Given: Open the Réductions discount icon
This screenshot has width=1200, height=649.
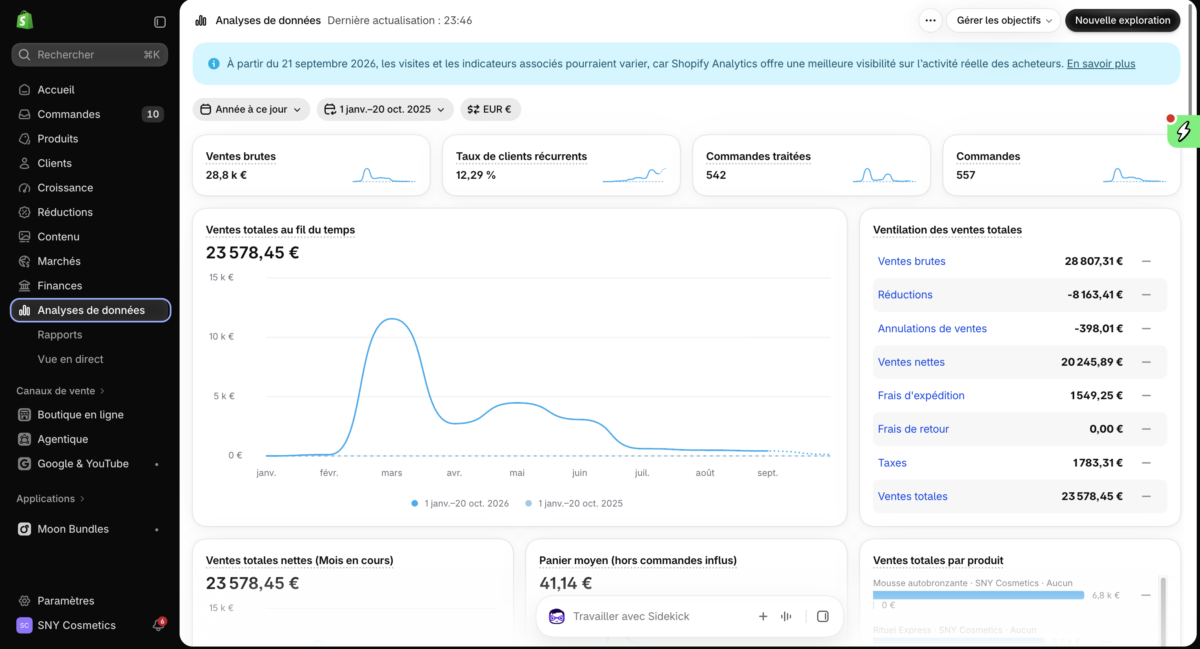Looking at the screenshot, I should (x=25, y=212).
